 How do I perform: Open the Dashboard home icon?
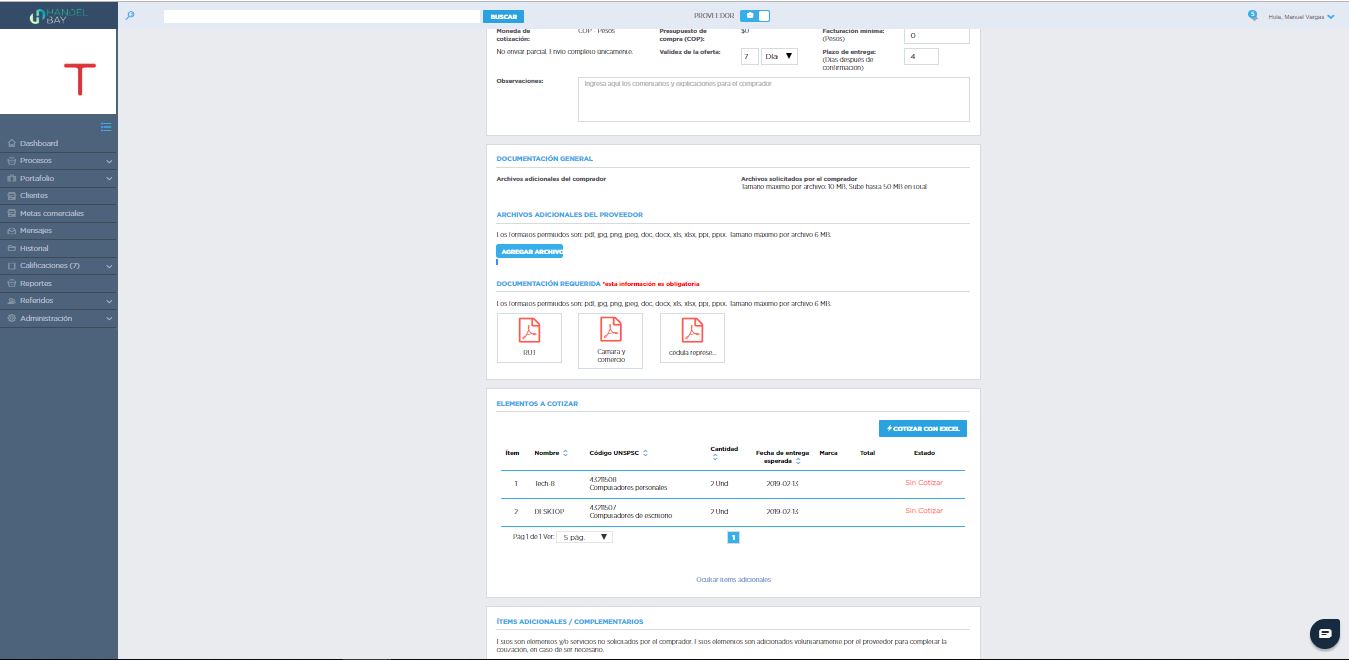point(11,143)
